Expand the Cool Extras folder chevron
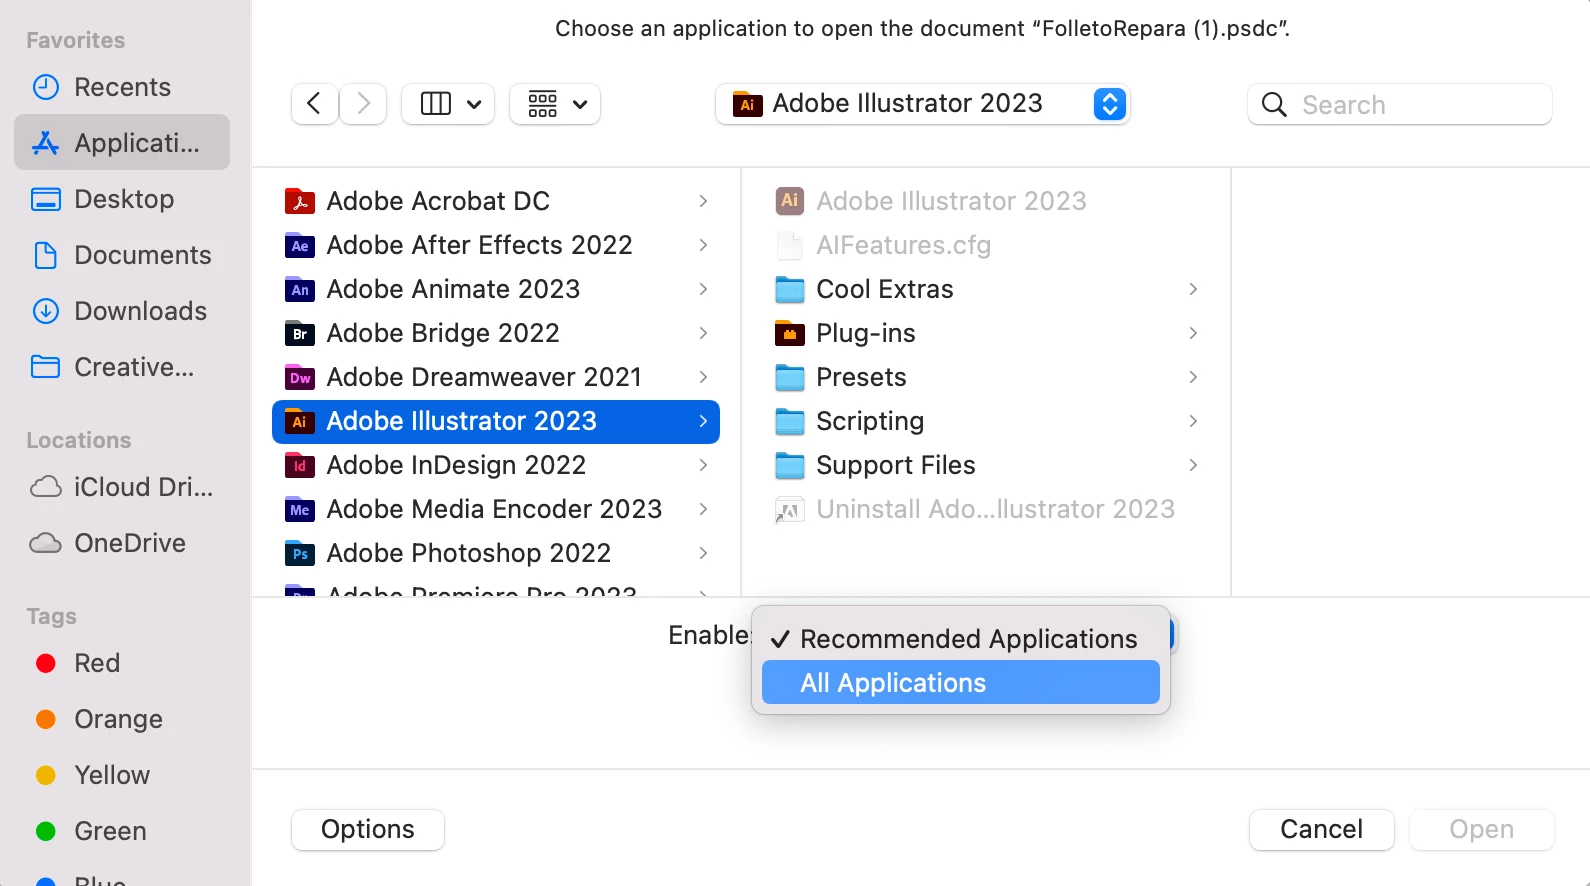Viewport: 1590px width, 886px height. [x=1193, y=289]
